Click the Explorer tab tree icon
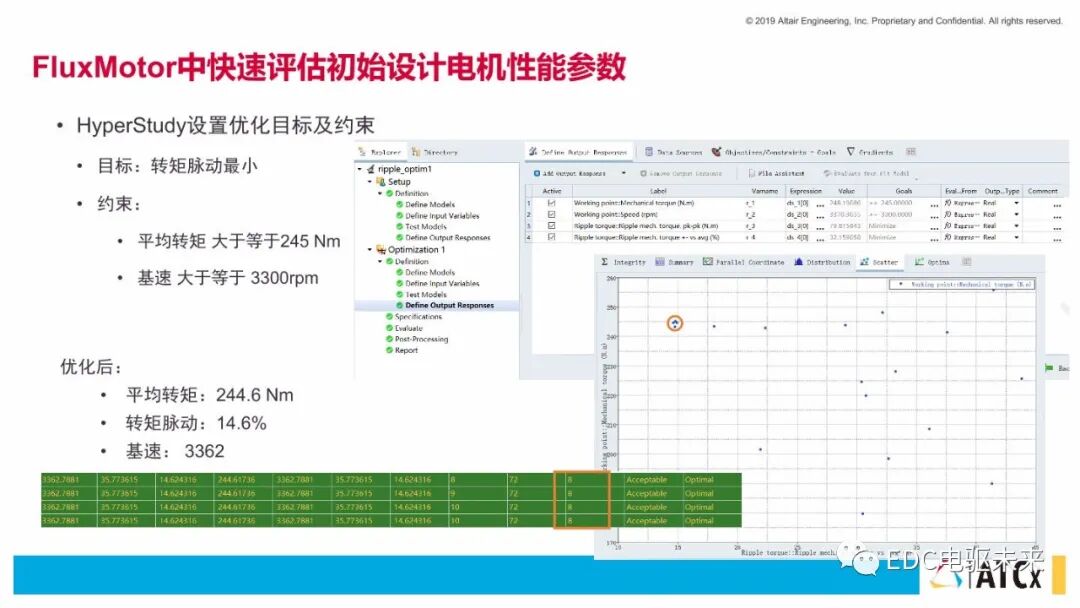The width and height of the screenshot is (1080, 608). 362,152
